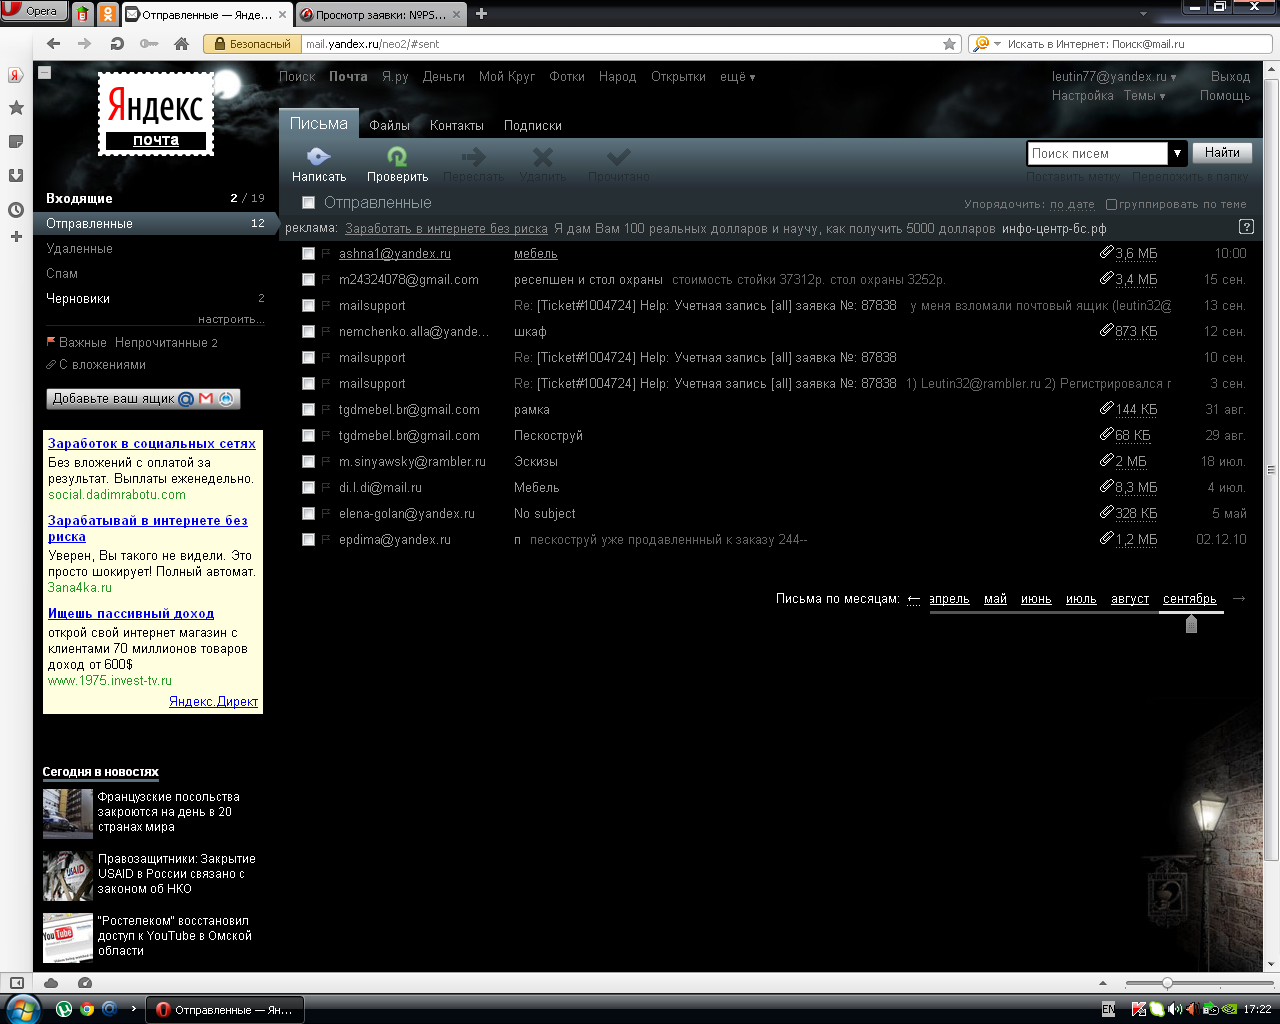Open Настройка settings link
Screen dimensions: 1280x1024
1082,96
